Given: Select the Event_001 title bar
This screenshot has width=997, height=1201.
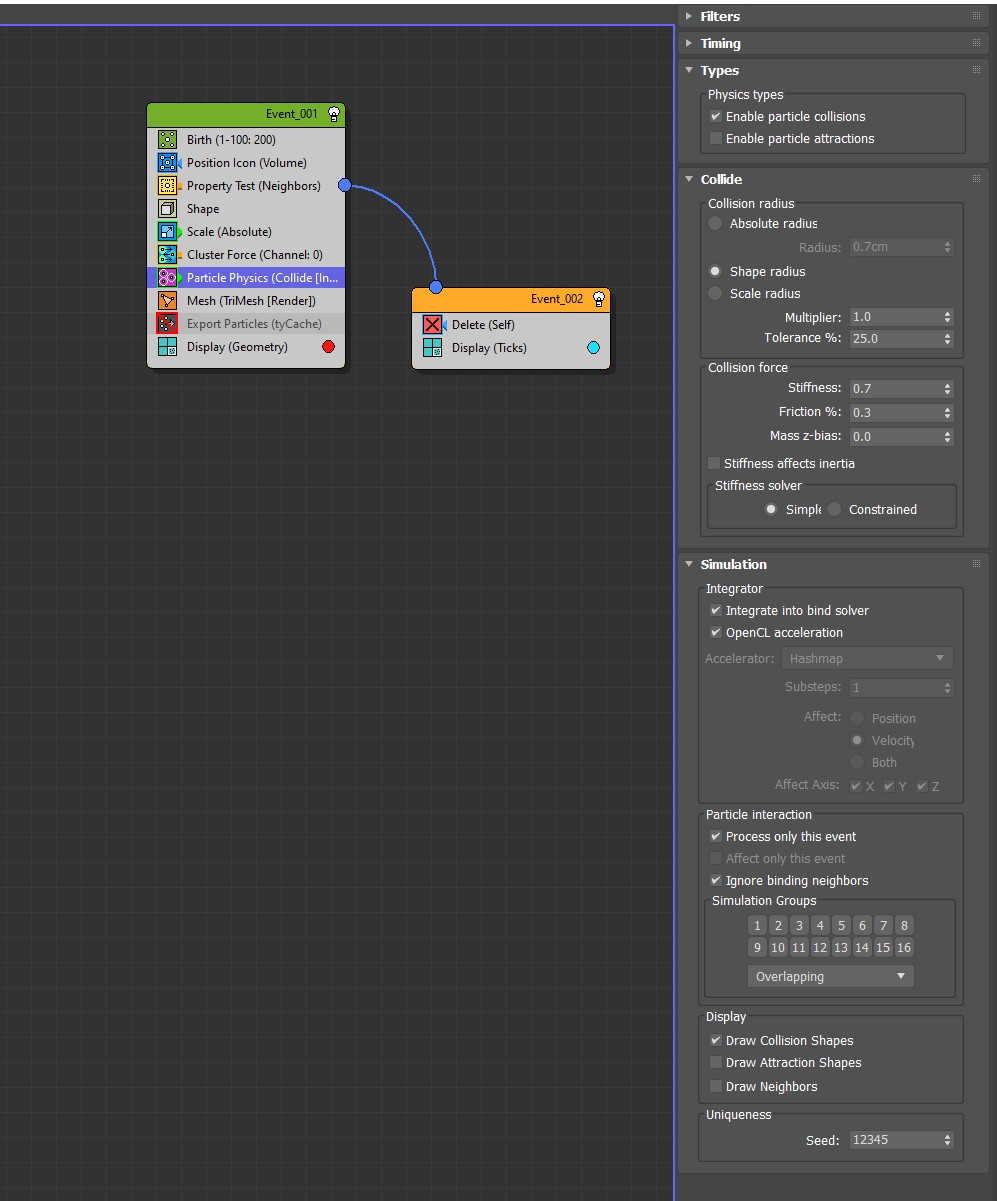Looking at the screenshot, I should pyautogui.click(x=246, y=114).
